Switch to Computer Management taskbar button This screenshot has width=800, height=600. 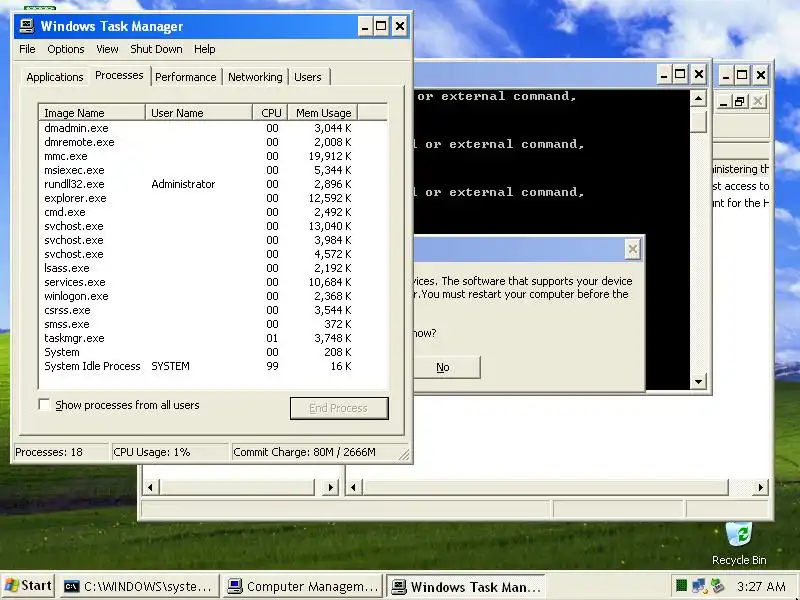304,586
